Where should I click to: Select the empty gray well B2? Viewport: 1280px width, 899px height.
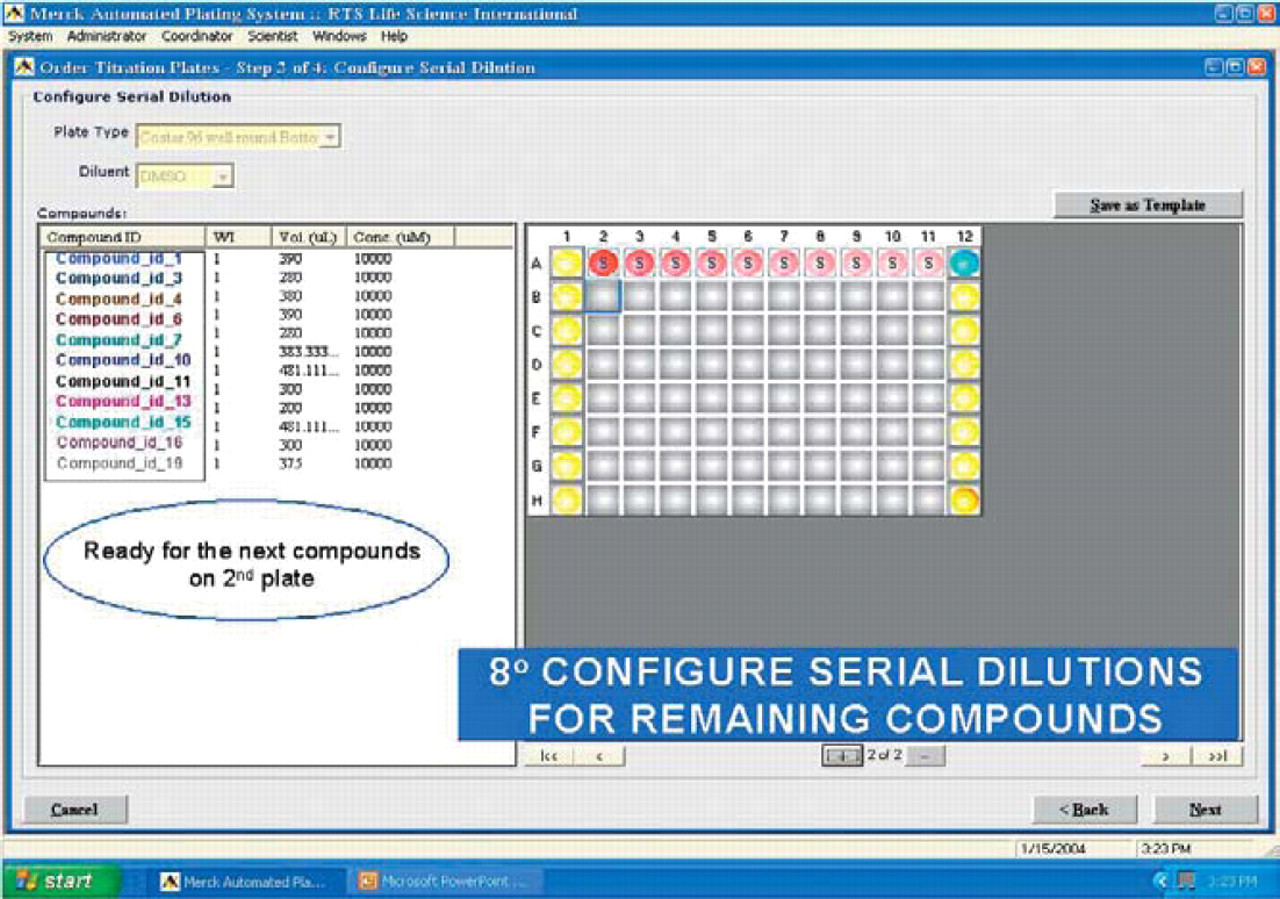pyautogui.click(x=603, y=297)
